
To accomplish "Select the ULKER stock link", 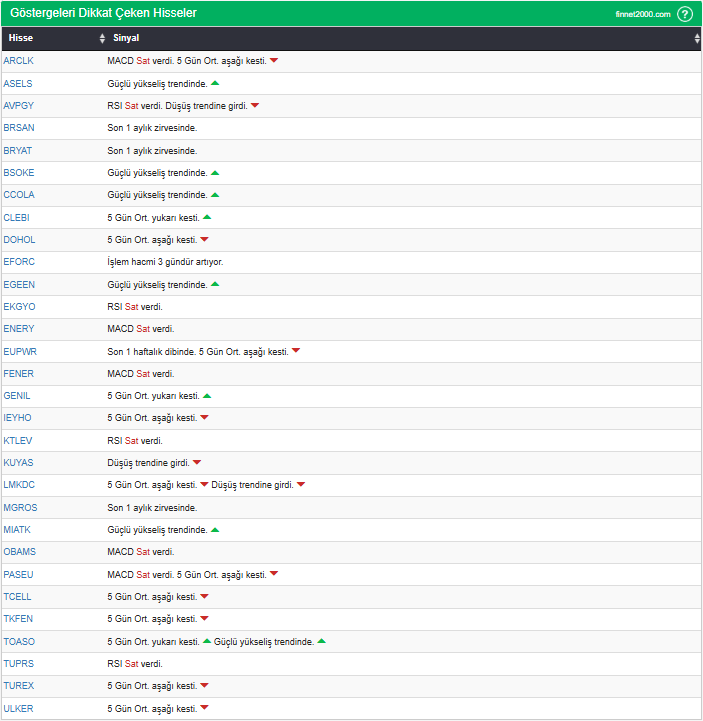I will tap(19, 709).
